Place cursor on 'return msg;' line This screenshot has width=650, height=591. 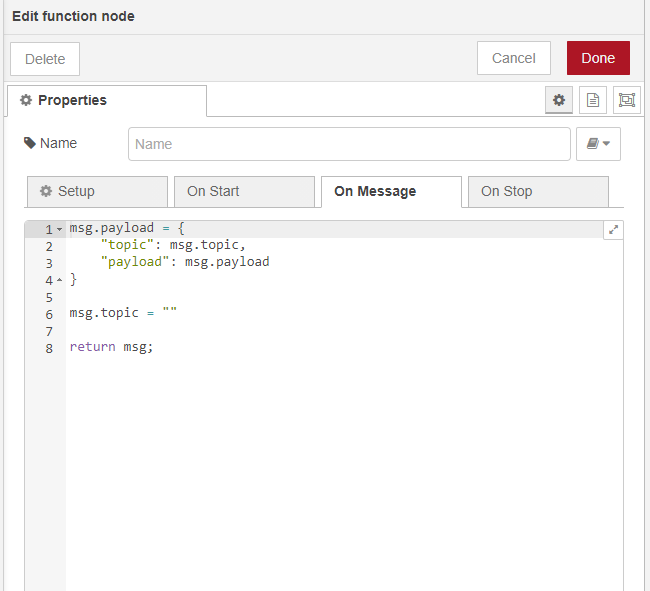(x=111, y=347)
